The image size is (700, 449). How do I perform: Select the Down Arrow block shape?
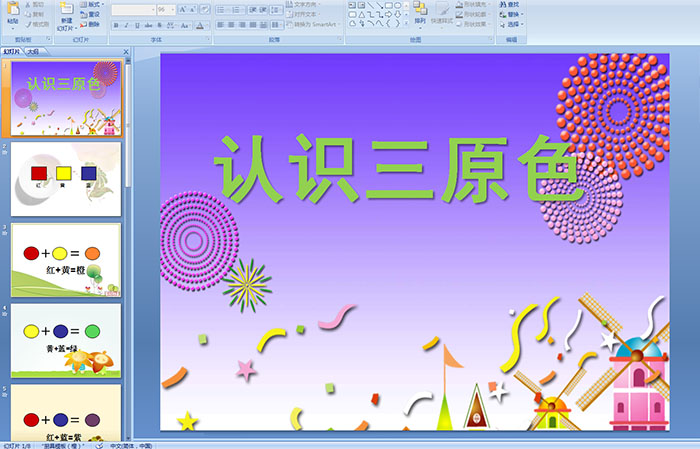(x=398, y=14)
